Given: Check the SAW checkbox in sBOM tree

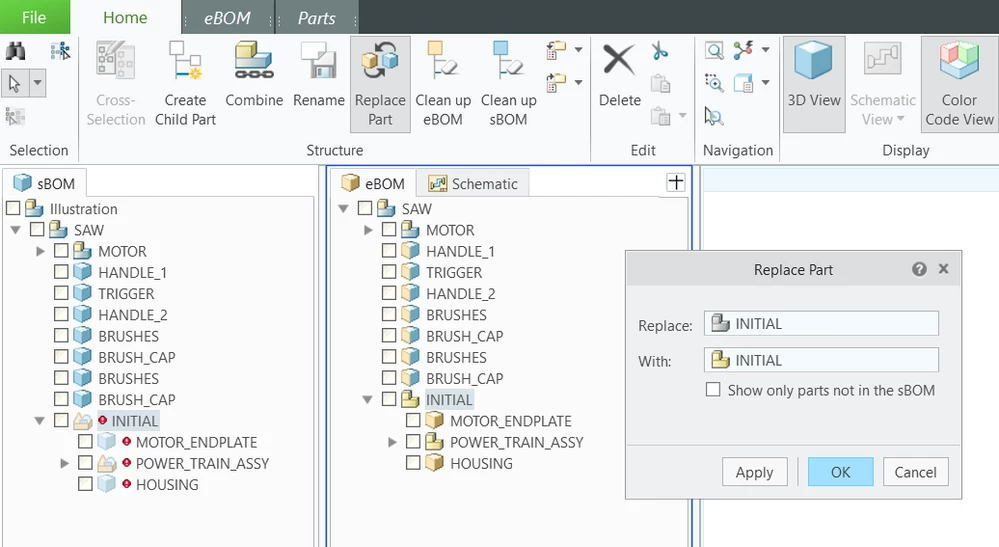Looking at the screenshot, I should [37, 229].
